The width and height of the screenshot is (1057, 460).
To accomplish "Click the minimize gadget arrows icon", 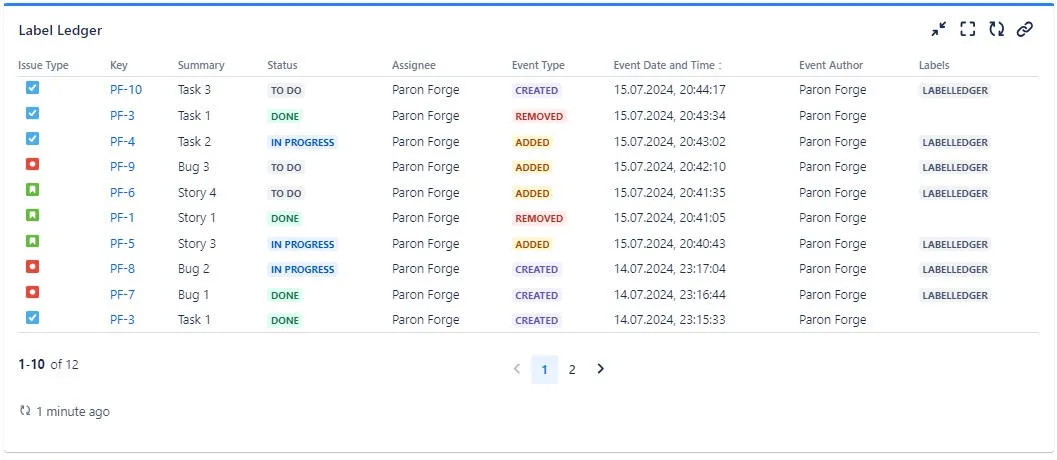I will [938, 29].
